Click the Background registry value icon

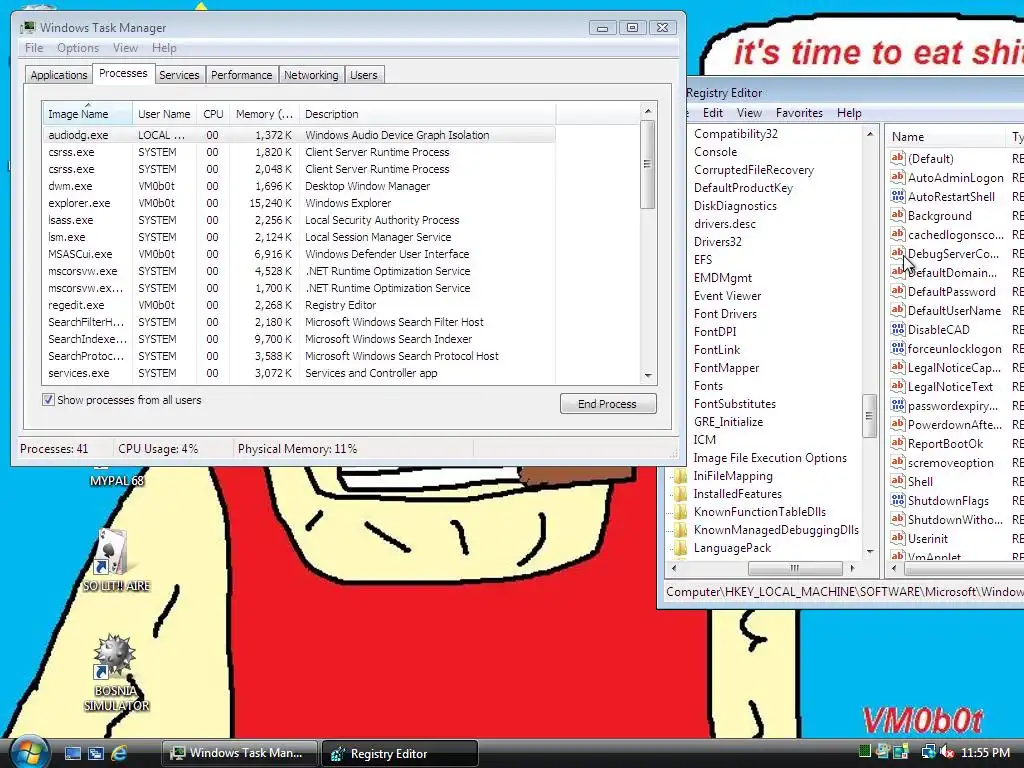tap(898, 215)
